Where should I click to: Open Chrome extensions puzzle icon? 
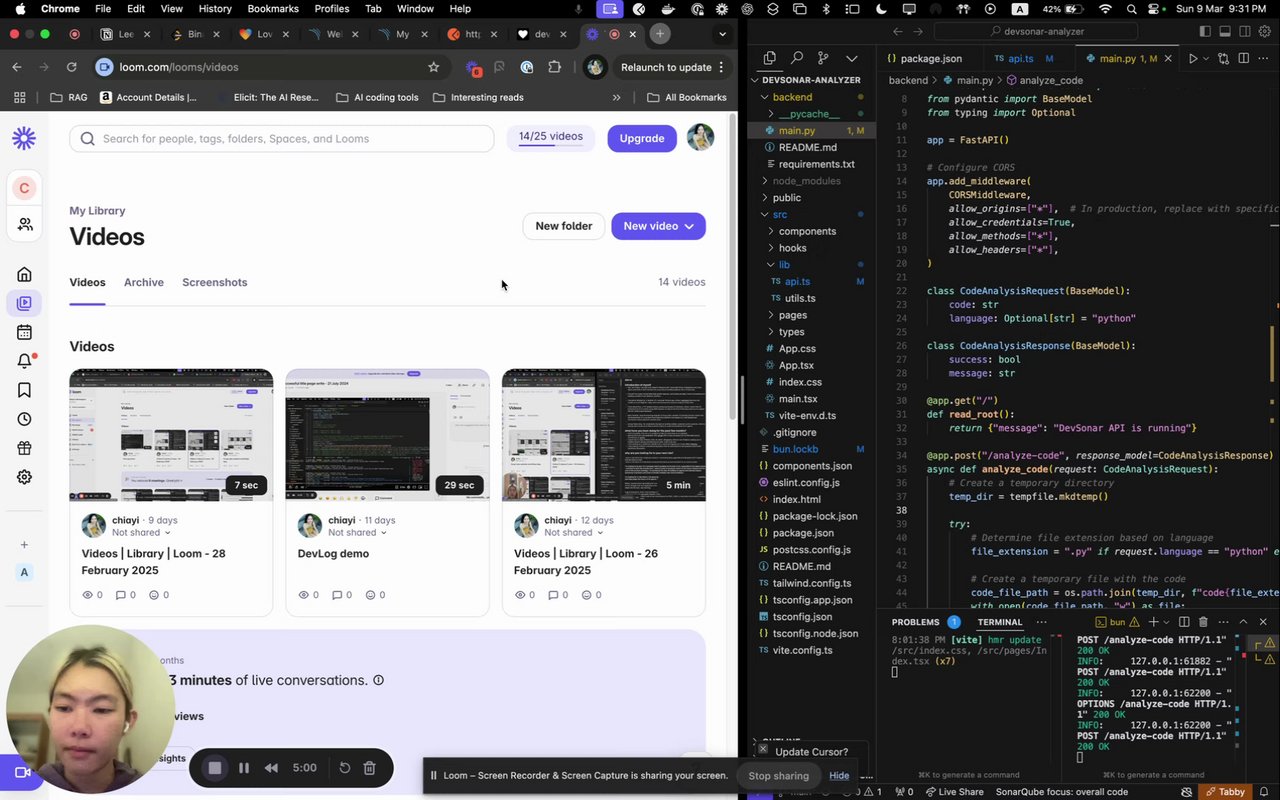point(555,67)
